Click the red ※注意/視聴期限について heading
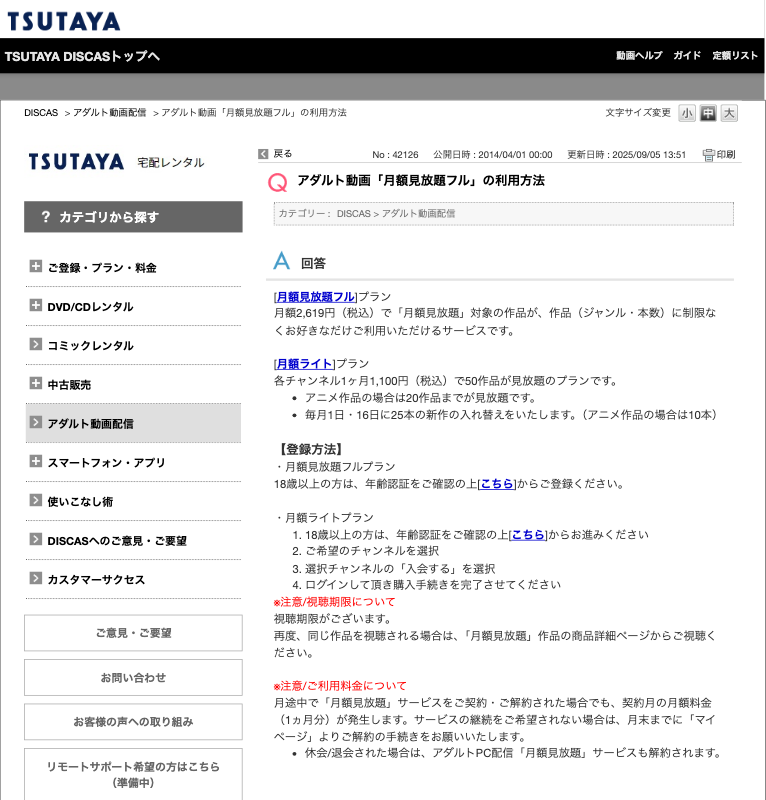766x800 pixels. coord(334,602)
